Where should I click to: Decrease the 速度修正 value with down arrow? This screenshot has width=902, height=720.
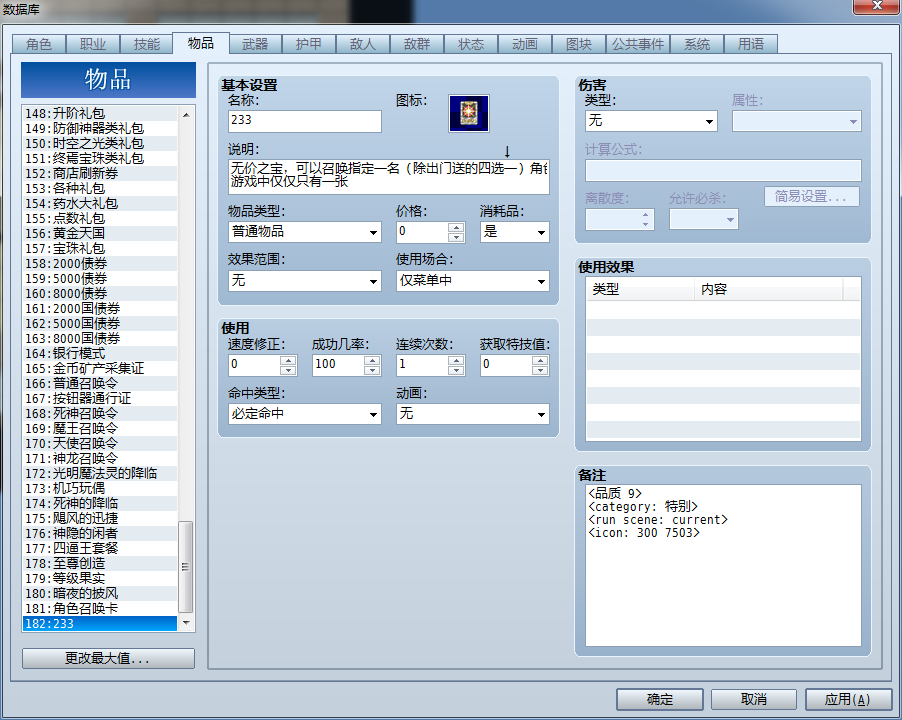tap(288, 370)
